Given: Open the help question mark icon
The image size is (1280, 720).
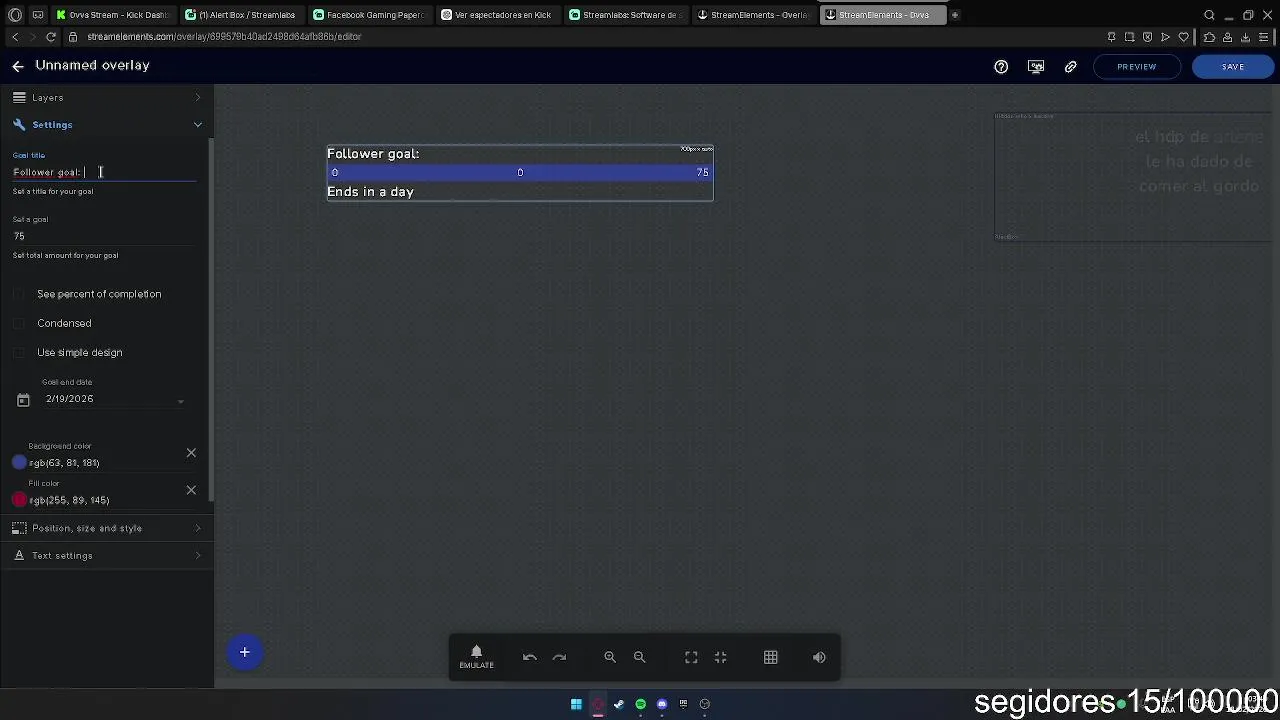Looking at the screenshot, I should click(x=1001, y=67).
